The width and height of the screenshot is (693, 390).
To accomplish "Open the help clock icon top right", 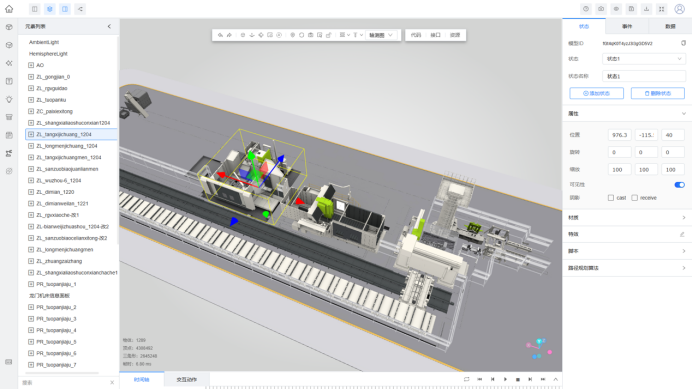I will click(x=586, y=9).
